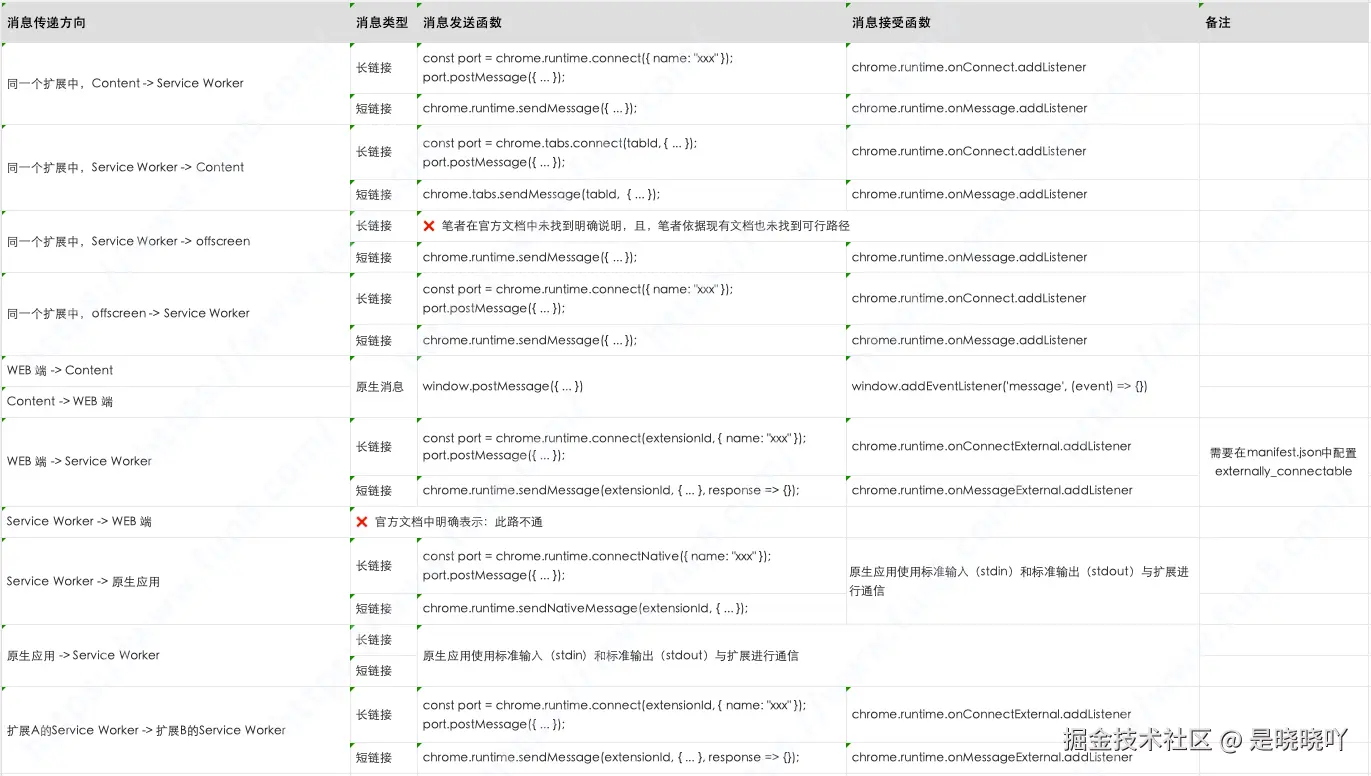Viewport: 1371px width, 776px height.
Task: Select the 备注 column header
Action: [x=1216, y=22]
